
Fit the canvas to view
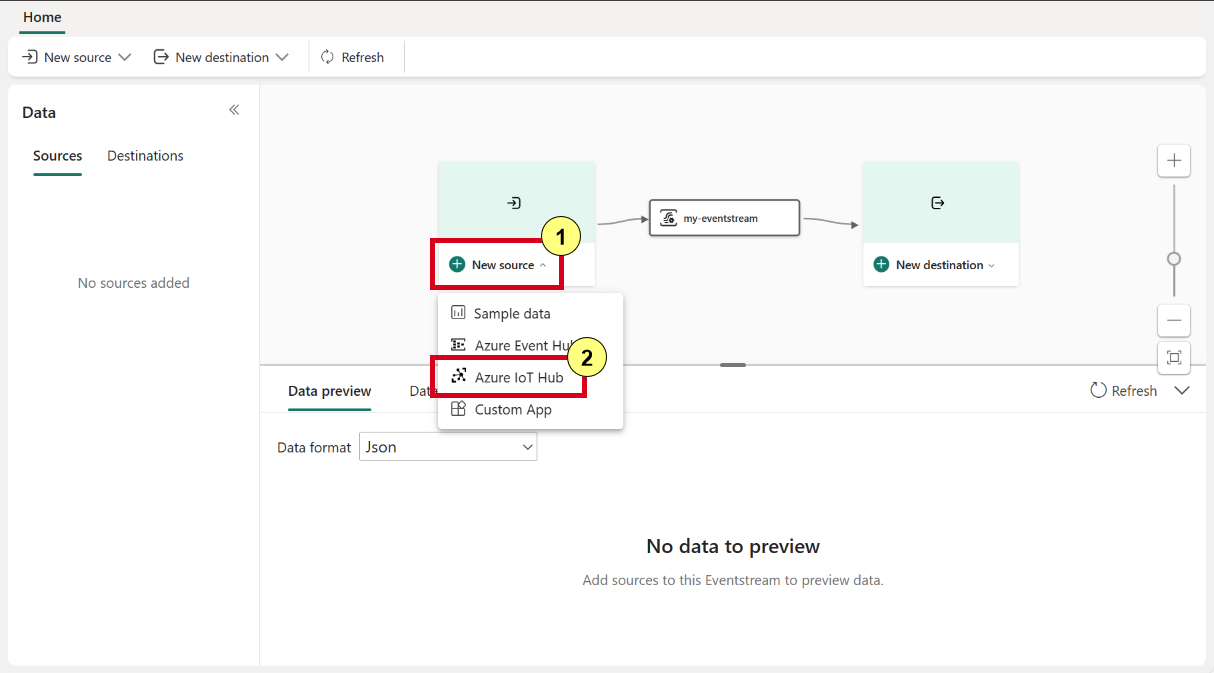click(1174, 357)
